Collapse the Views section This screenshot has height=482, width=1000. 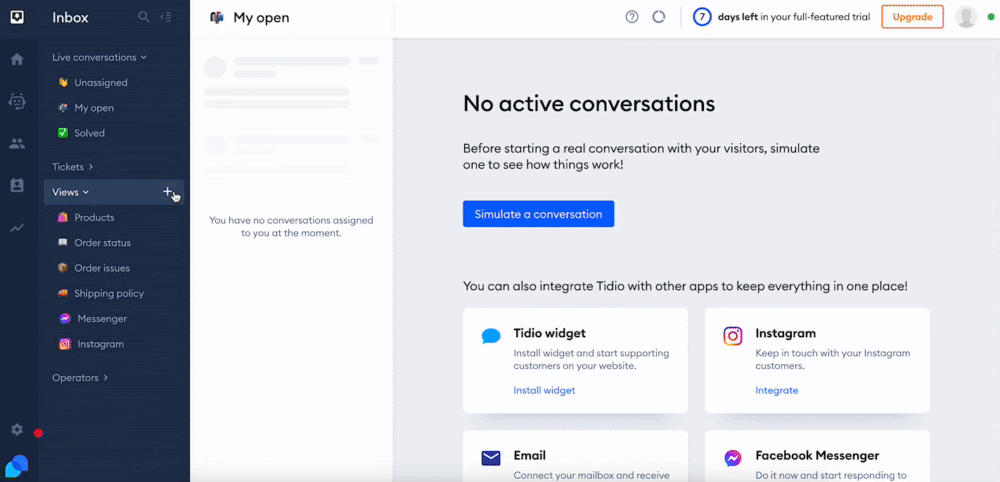[70, 192]
